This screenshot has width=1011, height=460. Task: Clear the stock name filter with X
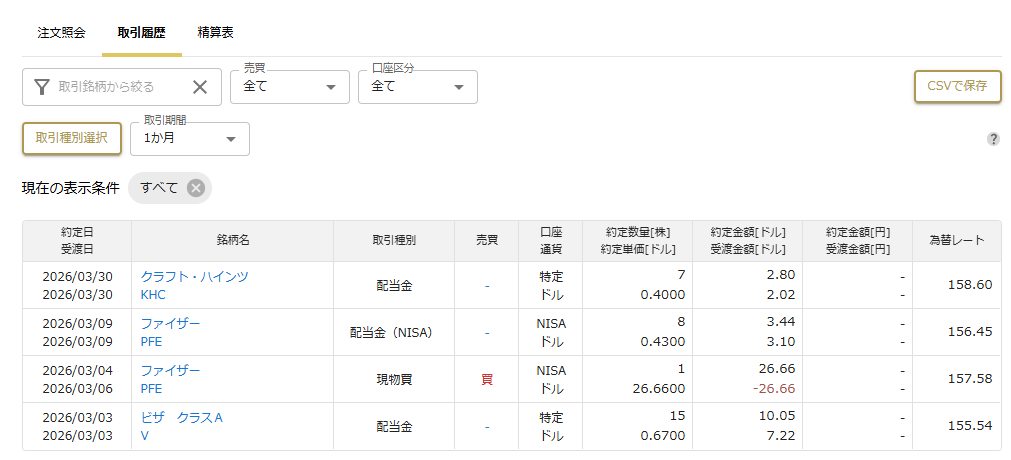click(200, 87)
